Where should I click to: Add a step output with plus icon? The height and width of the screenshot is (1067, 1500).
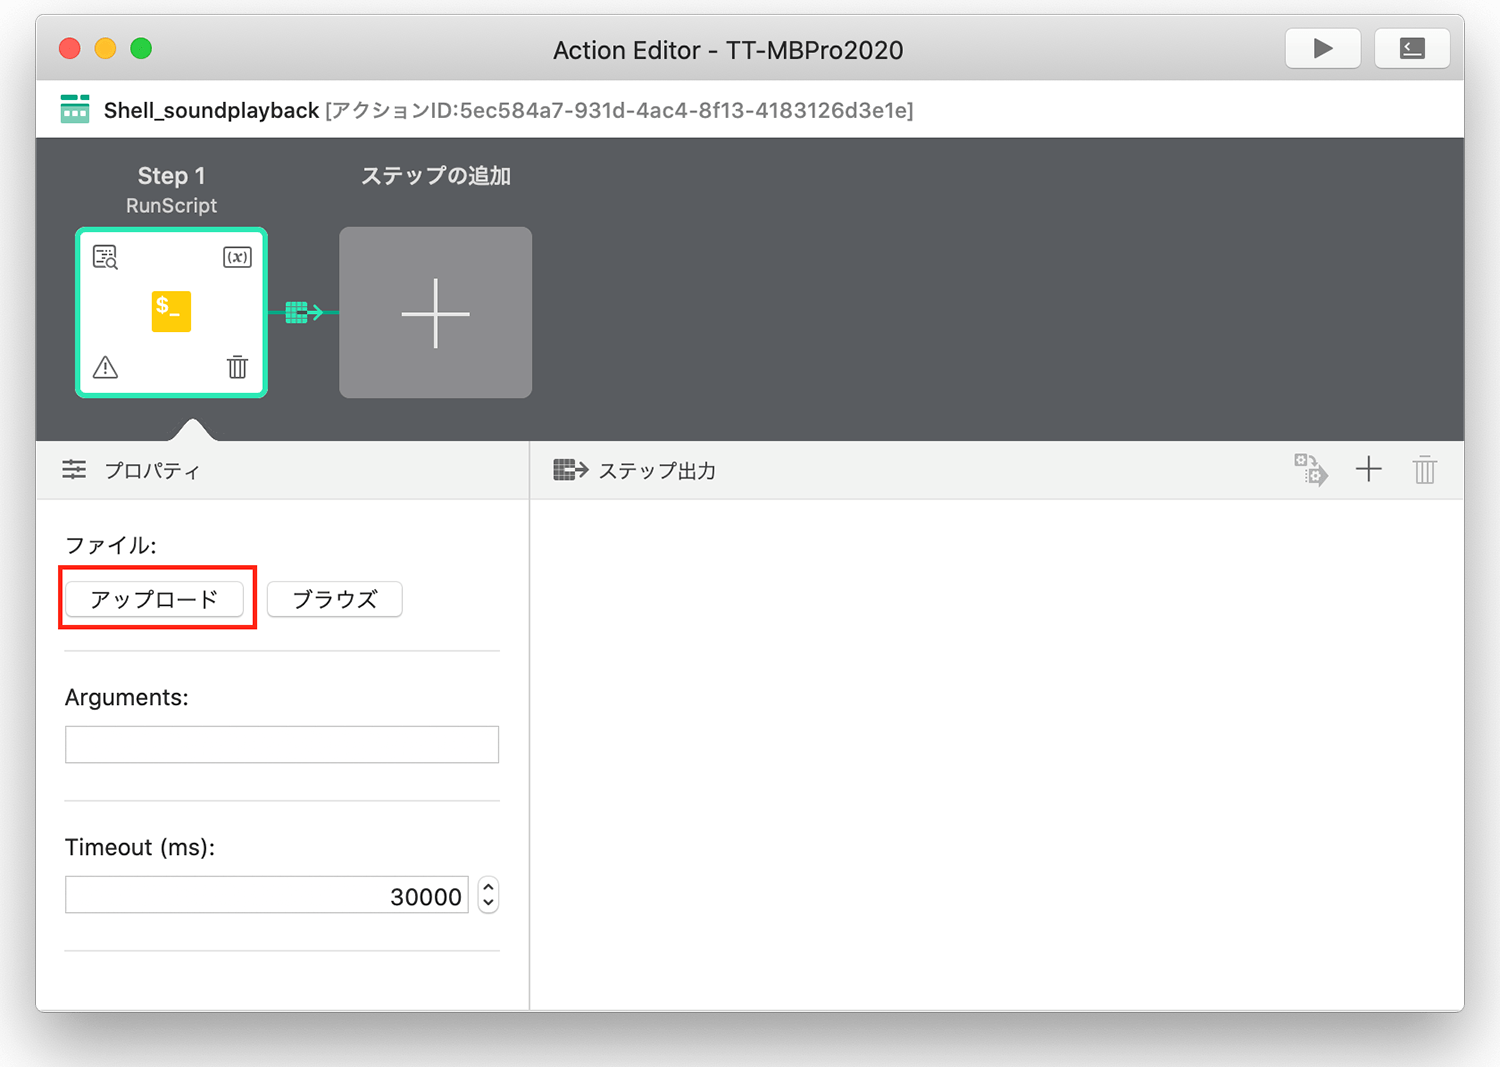point(1368,469)
